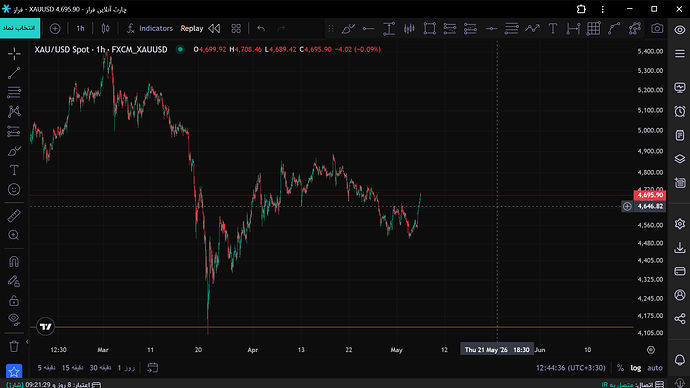The height and width of the screenshot is (388, 690).
Task: Toggle lock all drawings
Action: click(x=14, y=300)
